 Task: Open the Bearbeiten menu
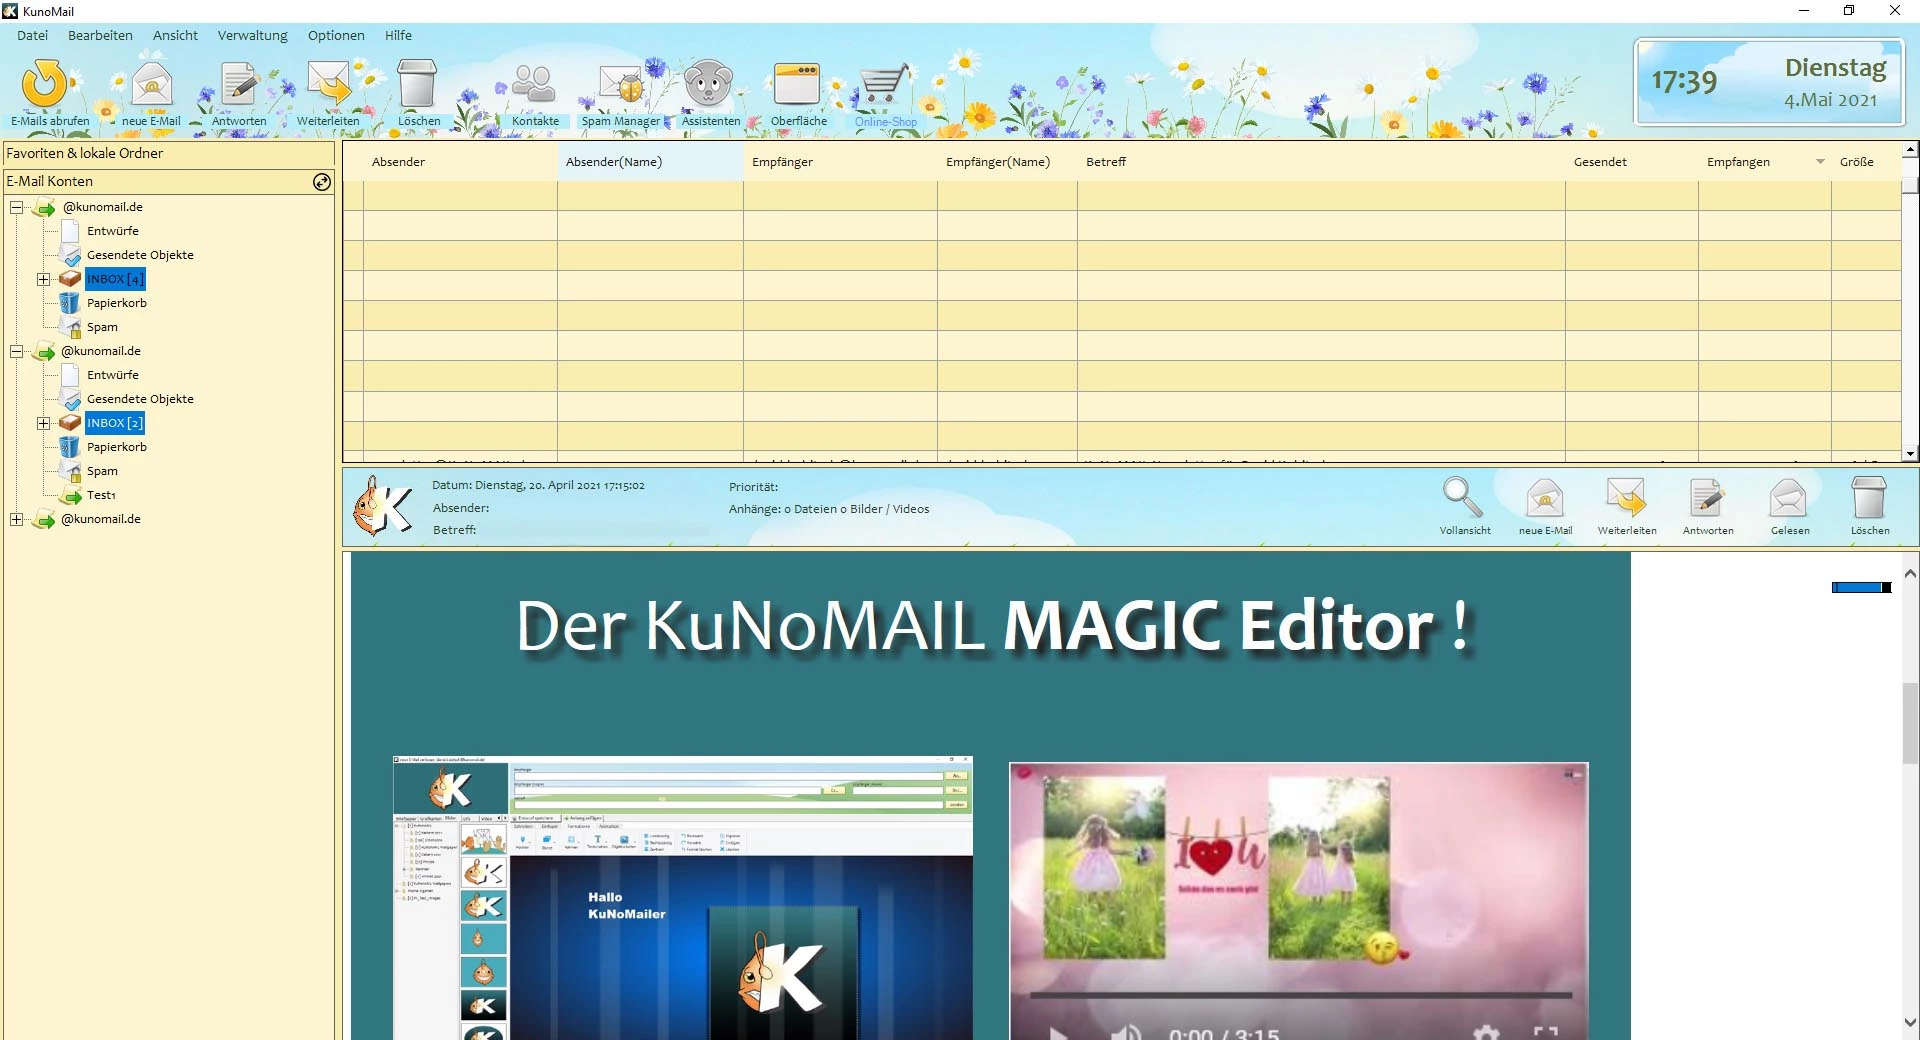[x=100, y=35]
